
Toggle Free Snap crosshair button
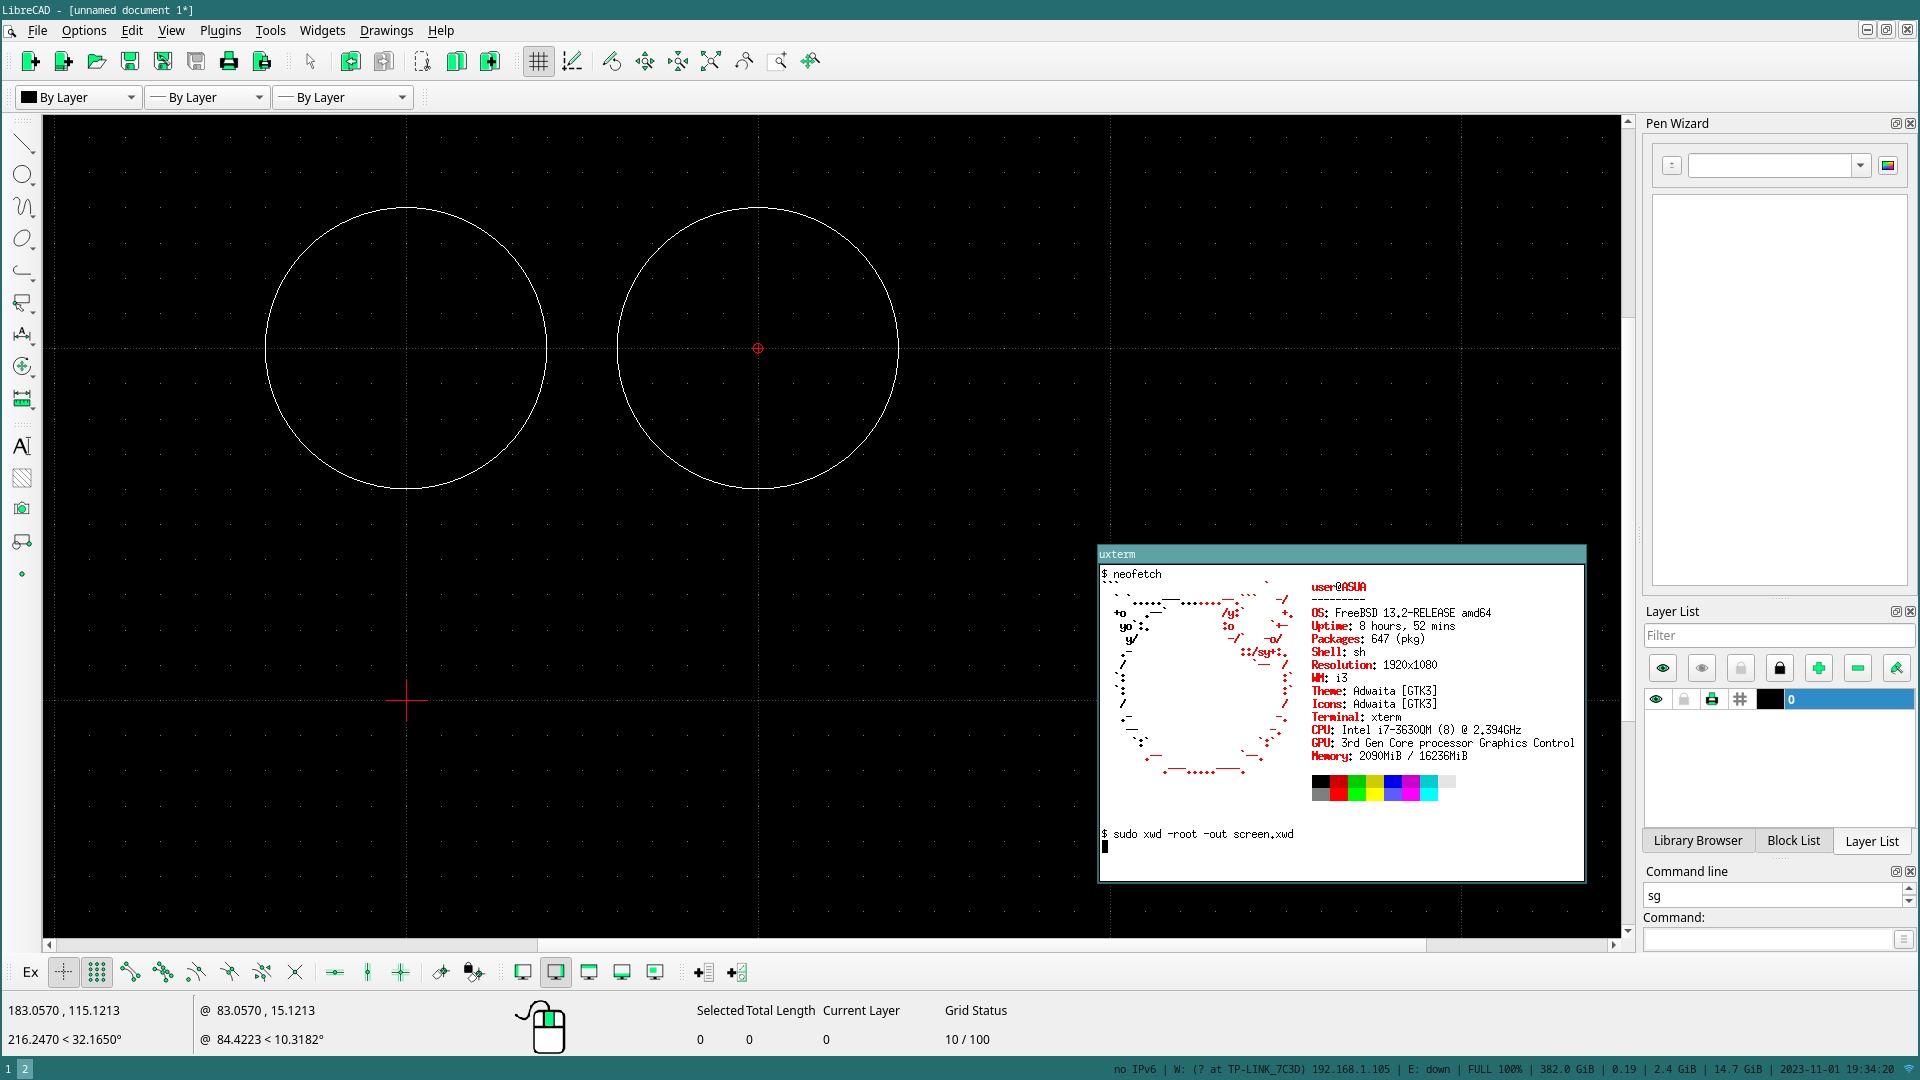(x=63, y=972)
